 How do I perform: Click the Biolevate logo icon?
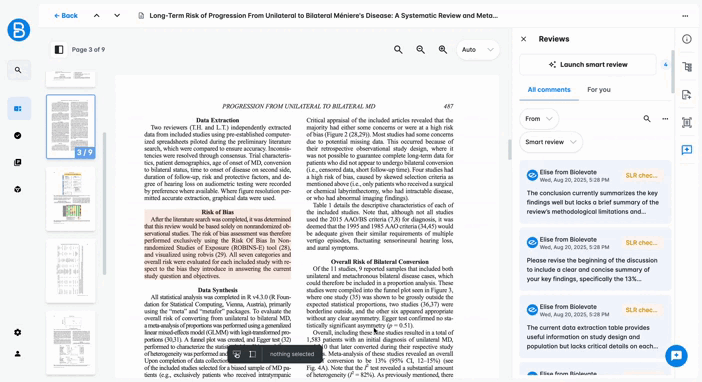coord(19,30)
